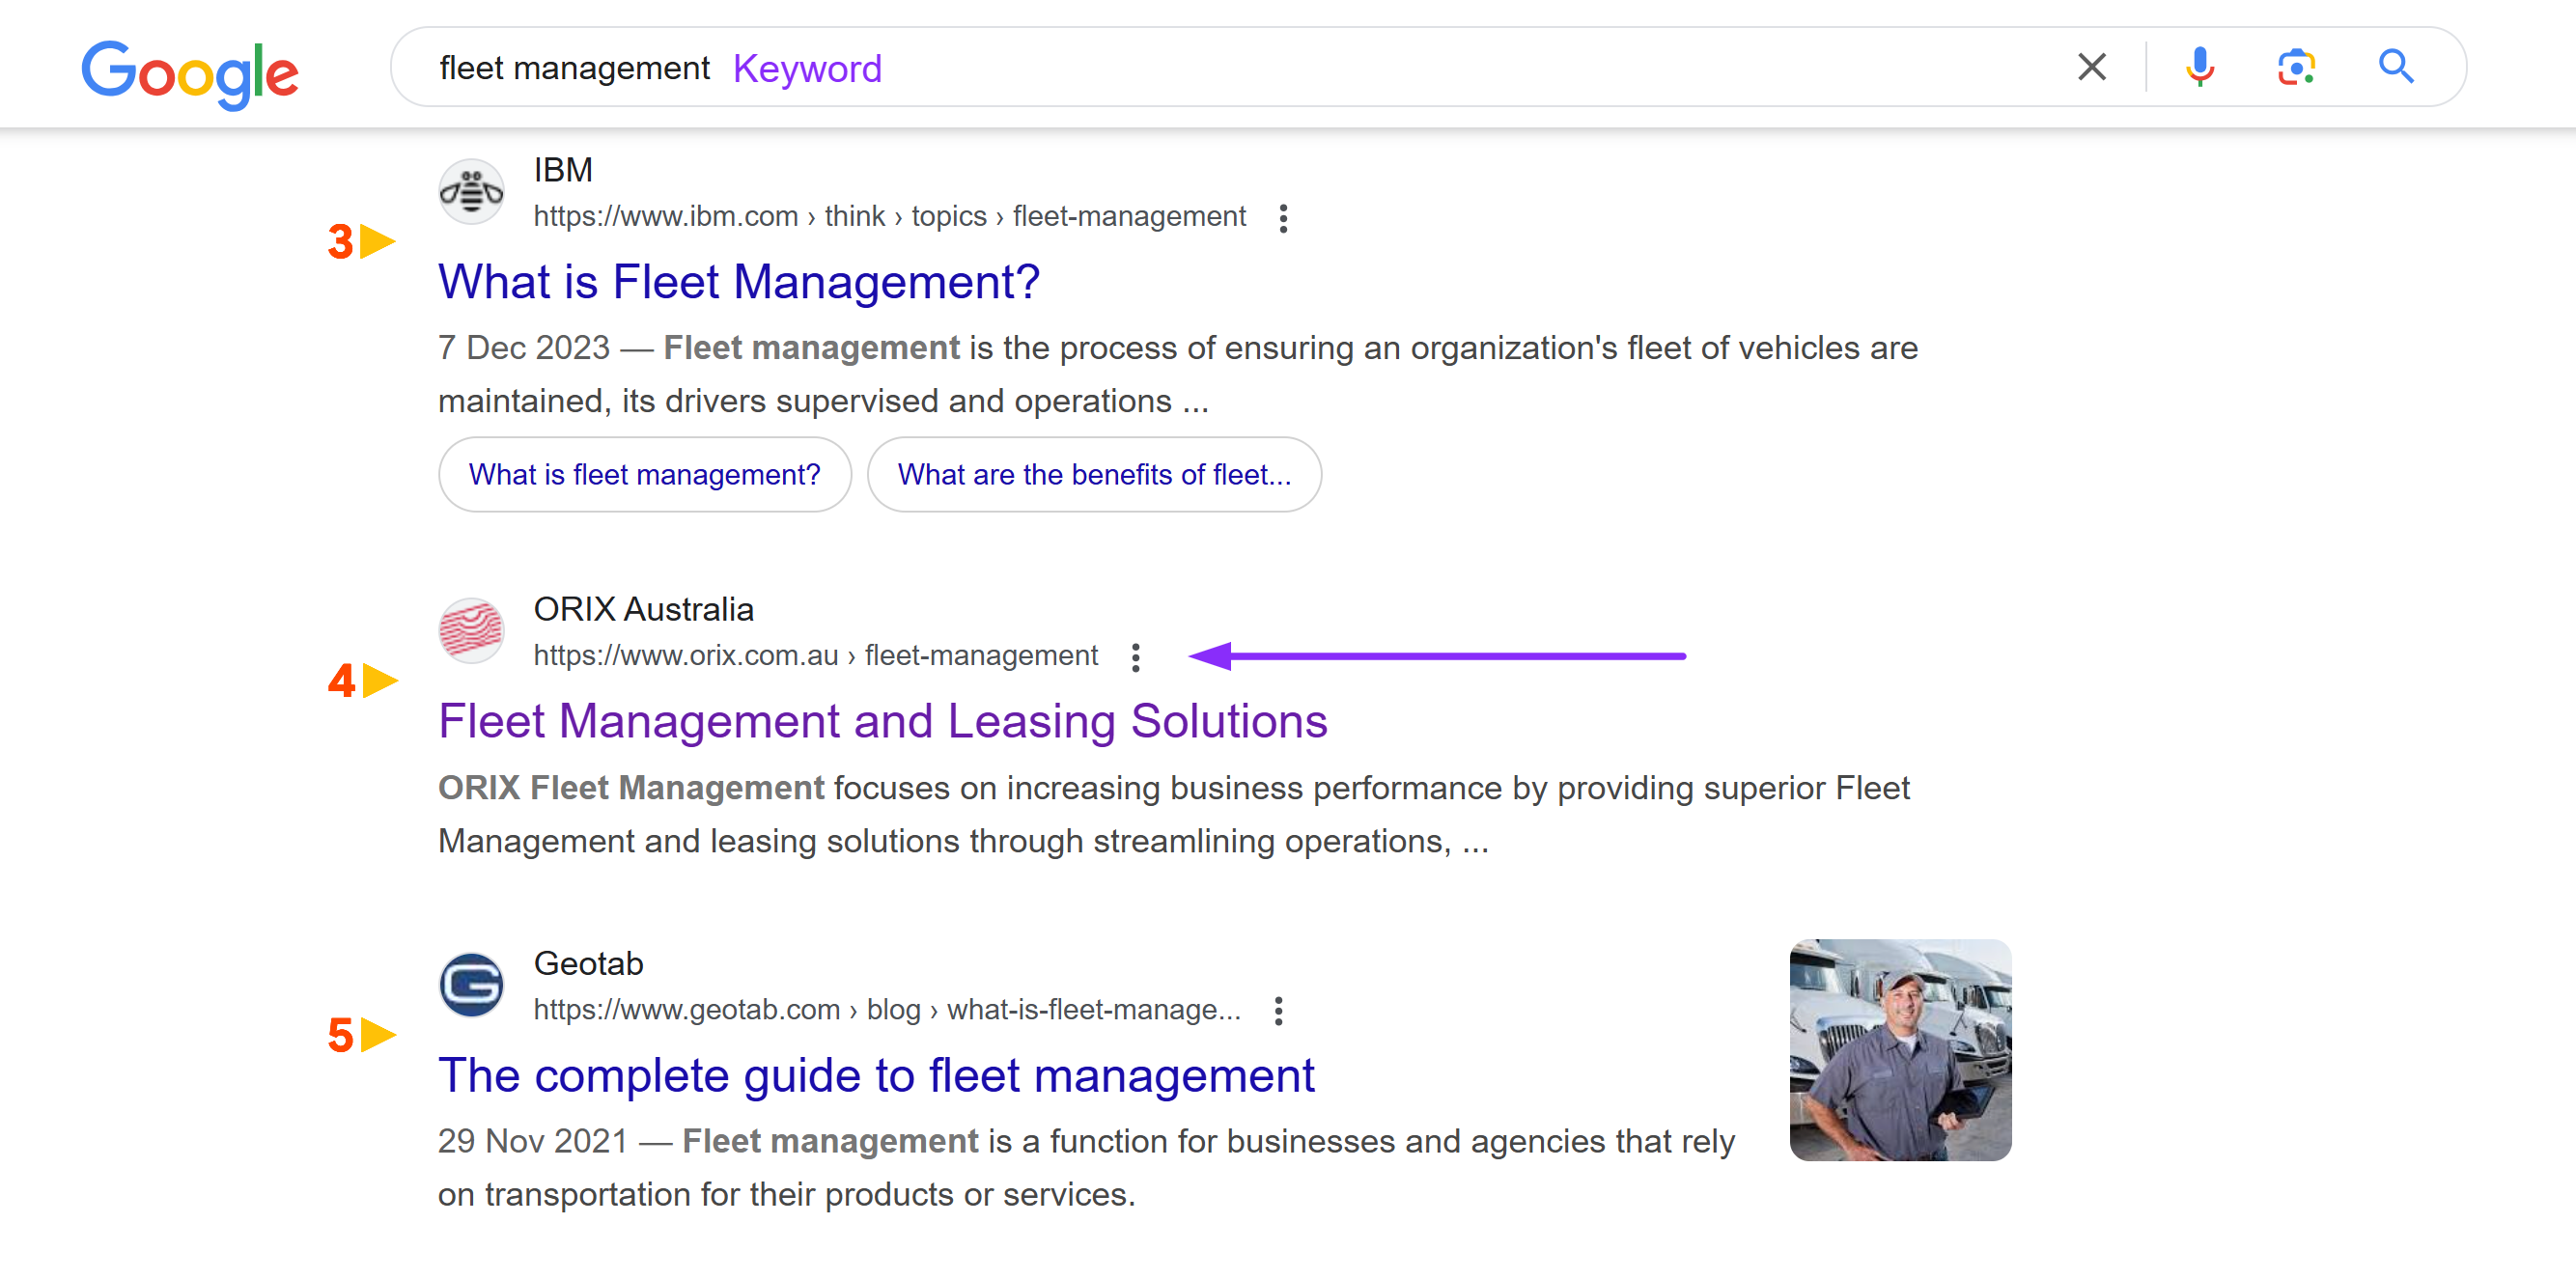This screenshot has height=1279, width=2576.
Task: Click the '7 Dec 2023' snippet date
Action: pos(524,348)
